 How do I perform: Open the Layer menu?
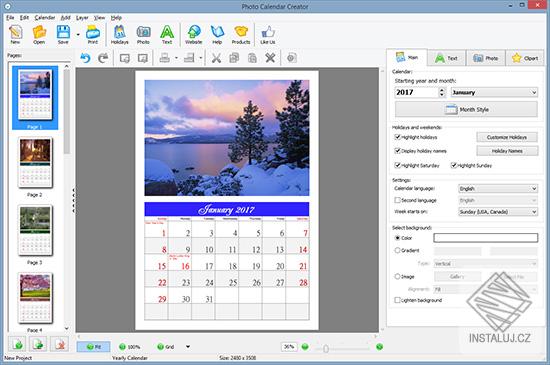tap(82, 18)
